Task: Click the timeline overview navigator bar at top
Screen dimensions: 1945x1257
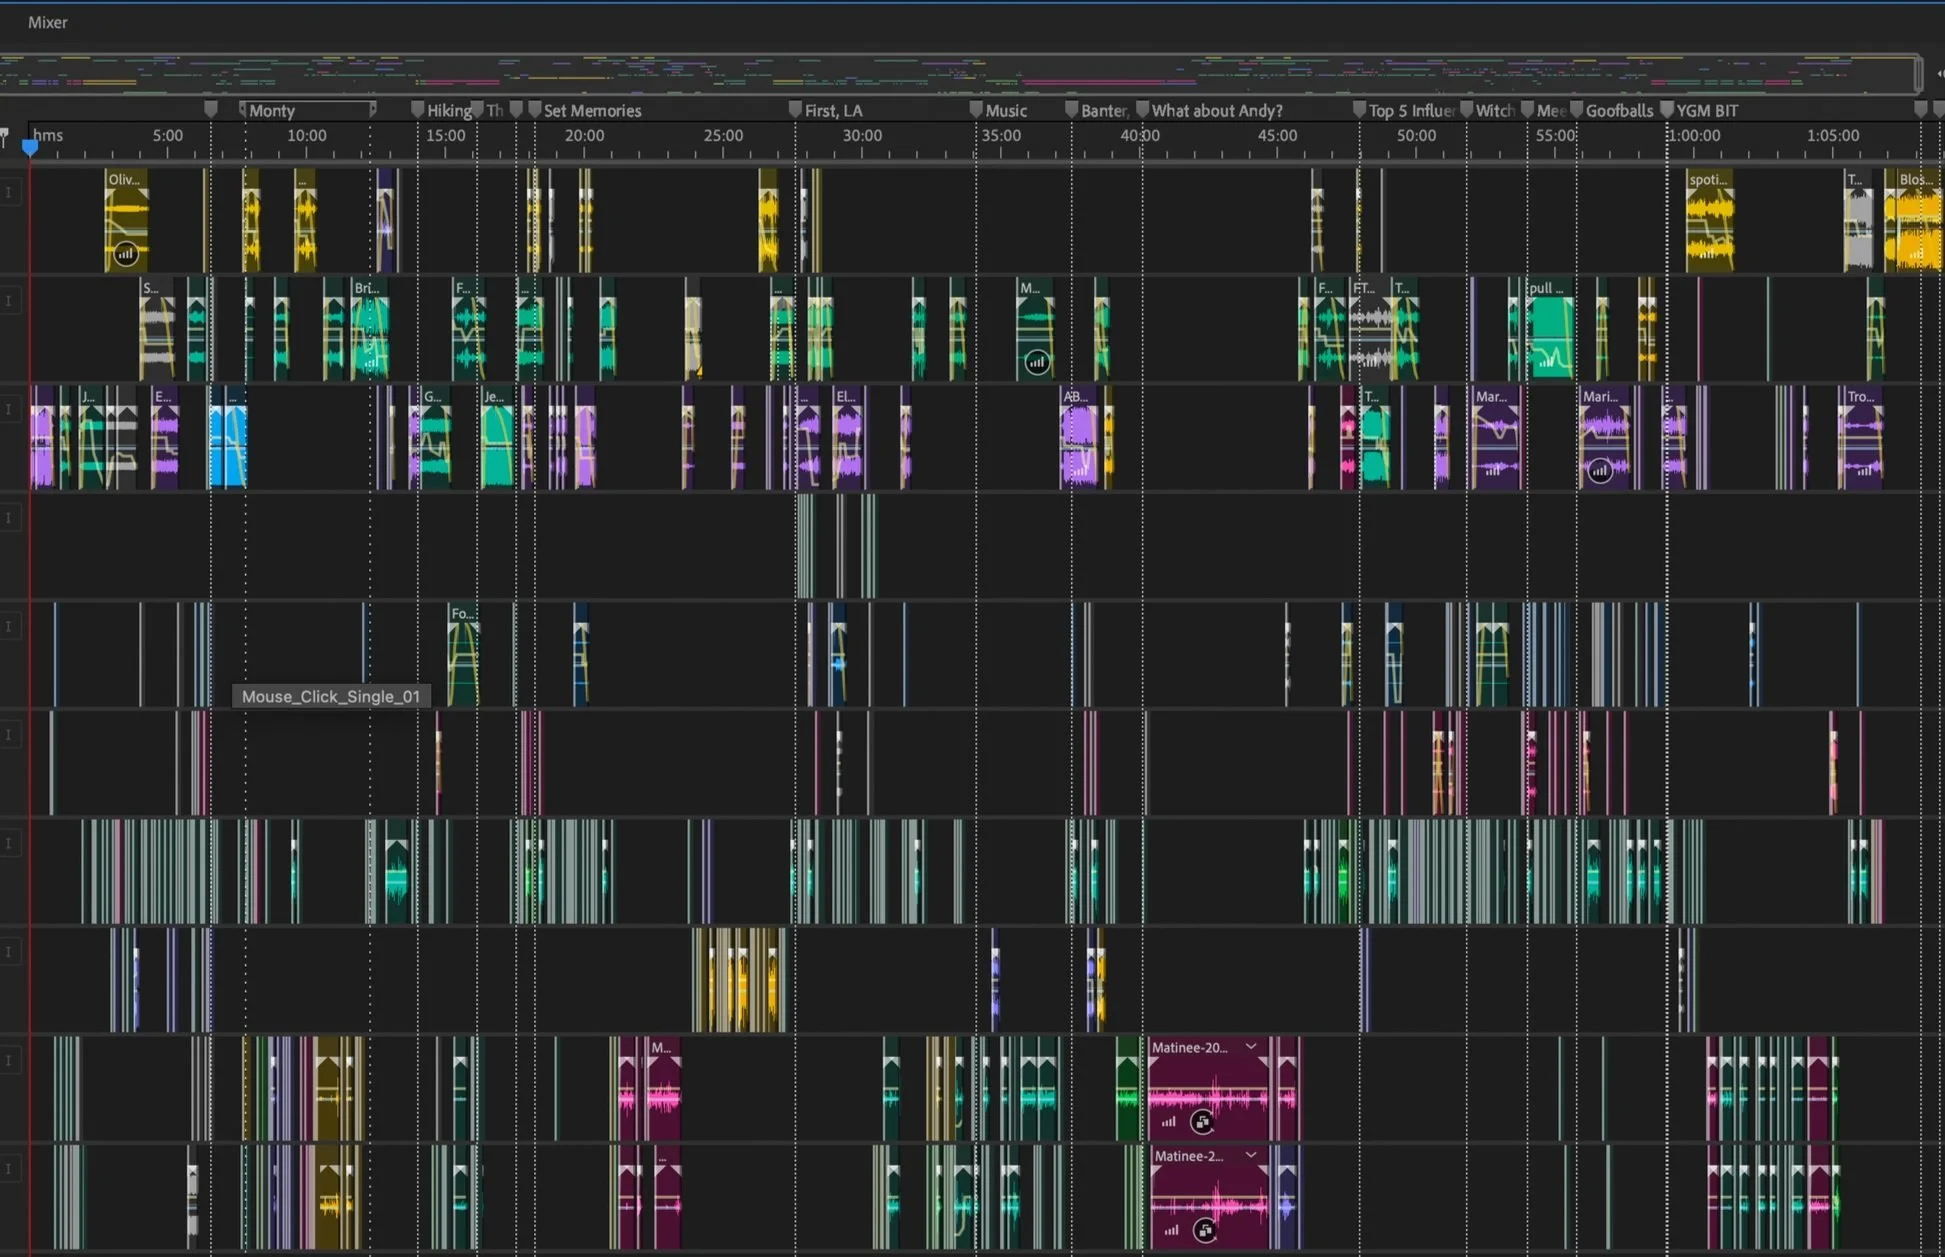Action: click(x=960, y=73)
